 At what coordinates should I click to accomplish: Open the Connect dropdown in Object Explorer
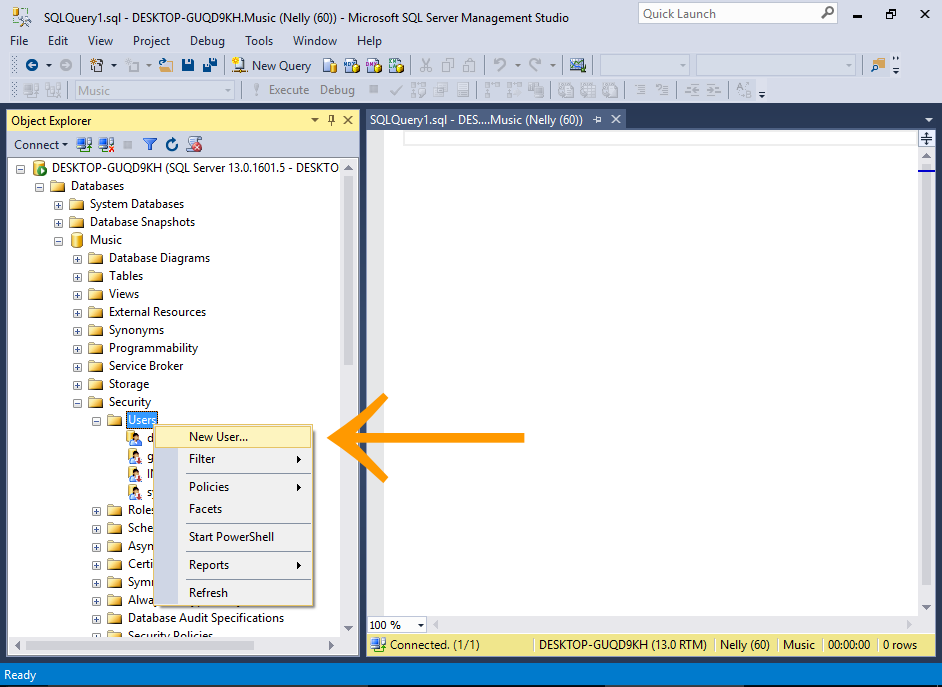tap(41, 145)
